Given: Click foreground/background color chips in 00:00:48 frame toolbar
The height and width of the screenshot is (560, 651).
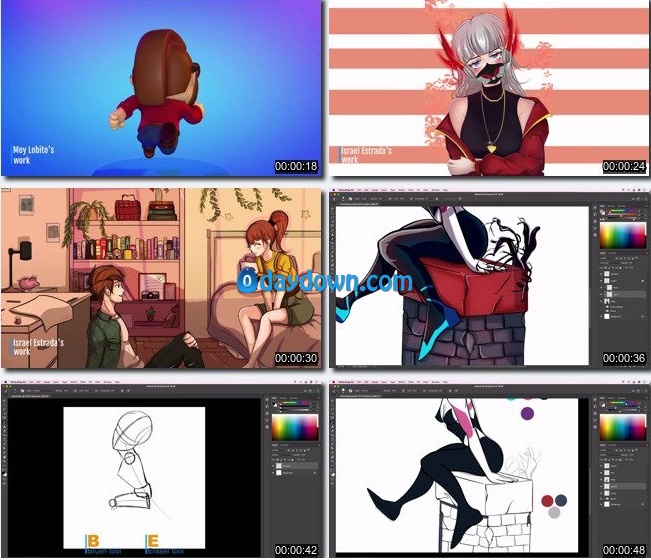Looking at the screenshot, I should tap(333, 474).
